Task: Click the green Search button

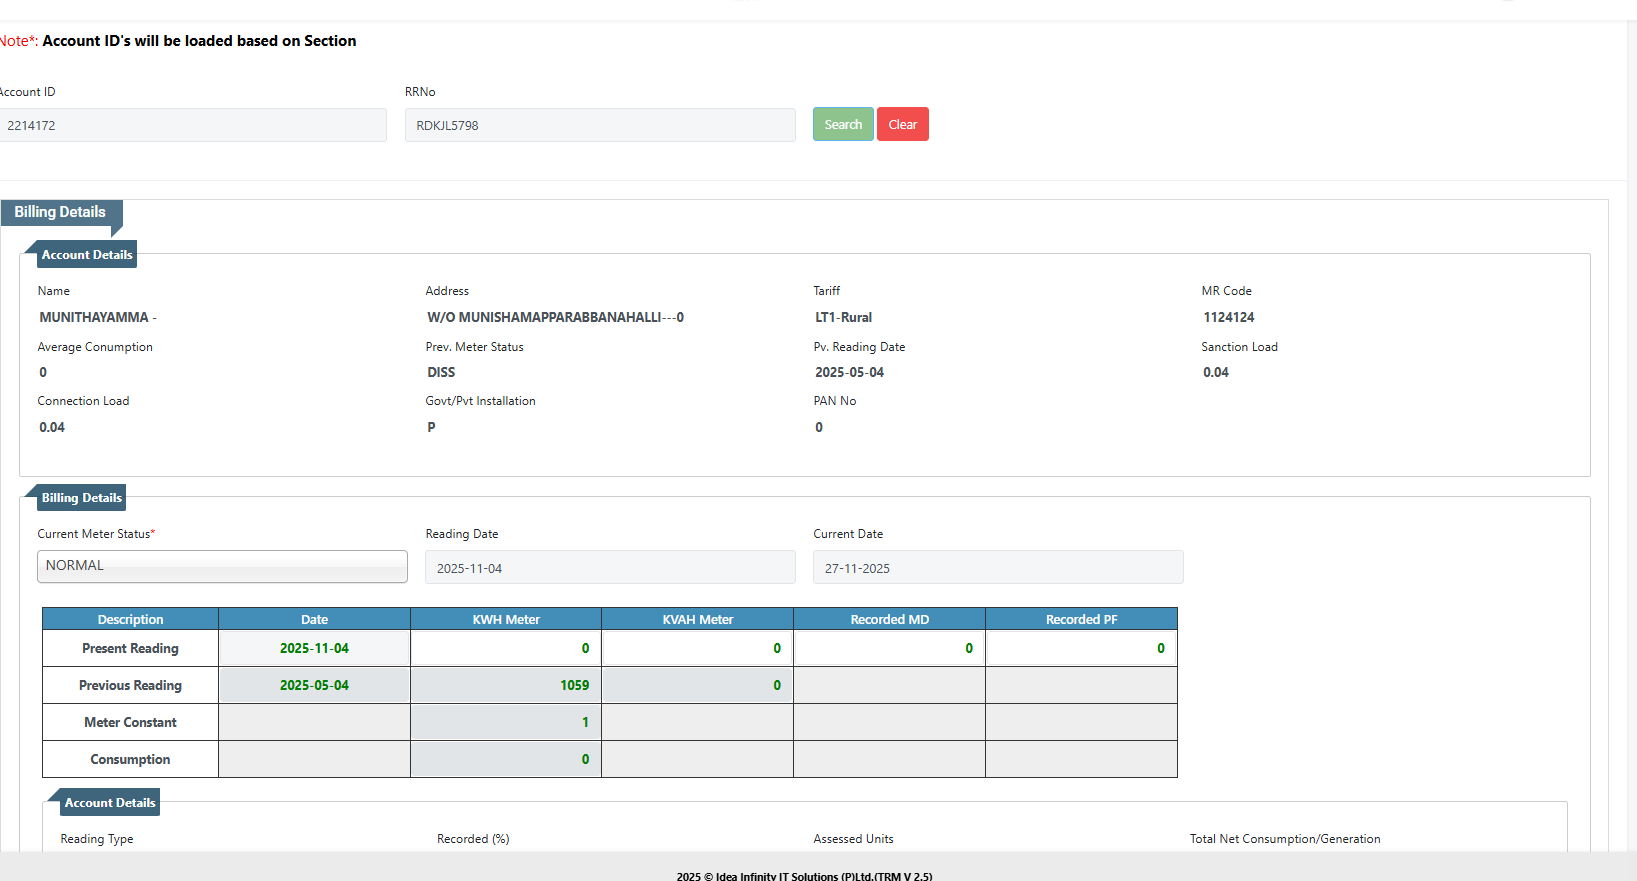Action: 842,124
